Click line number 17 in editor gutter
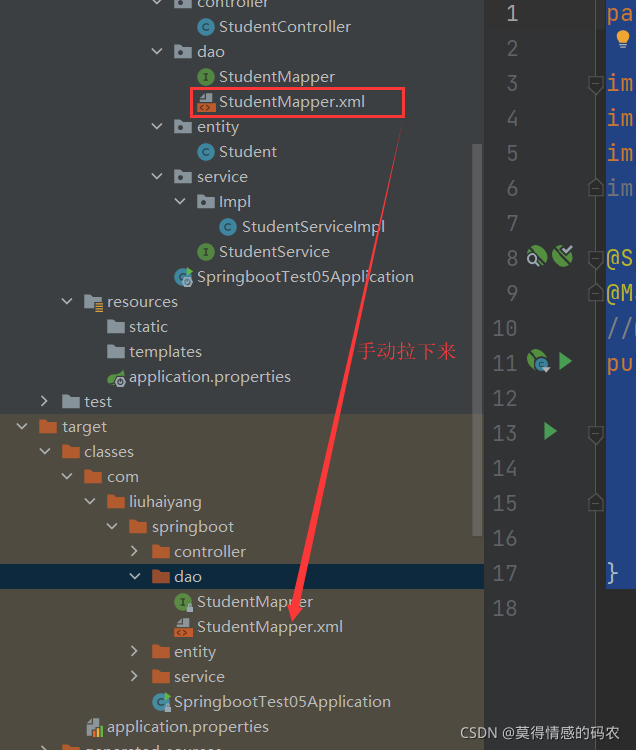This screenshot has width=636, height=750. click(x=505, y=573)
